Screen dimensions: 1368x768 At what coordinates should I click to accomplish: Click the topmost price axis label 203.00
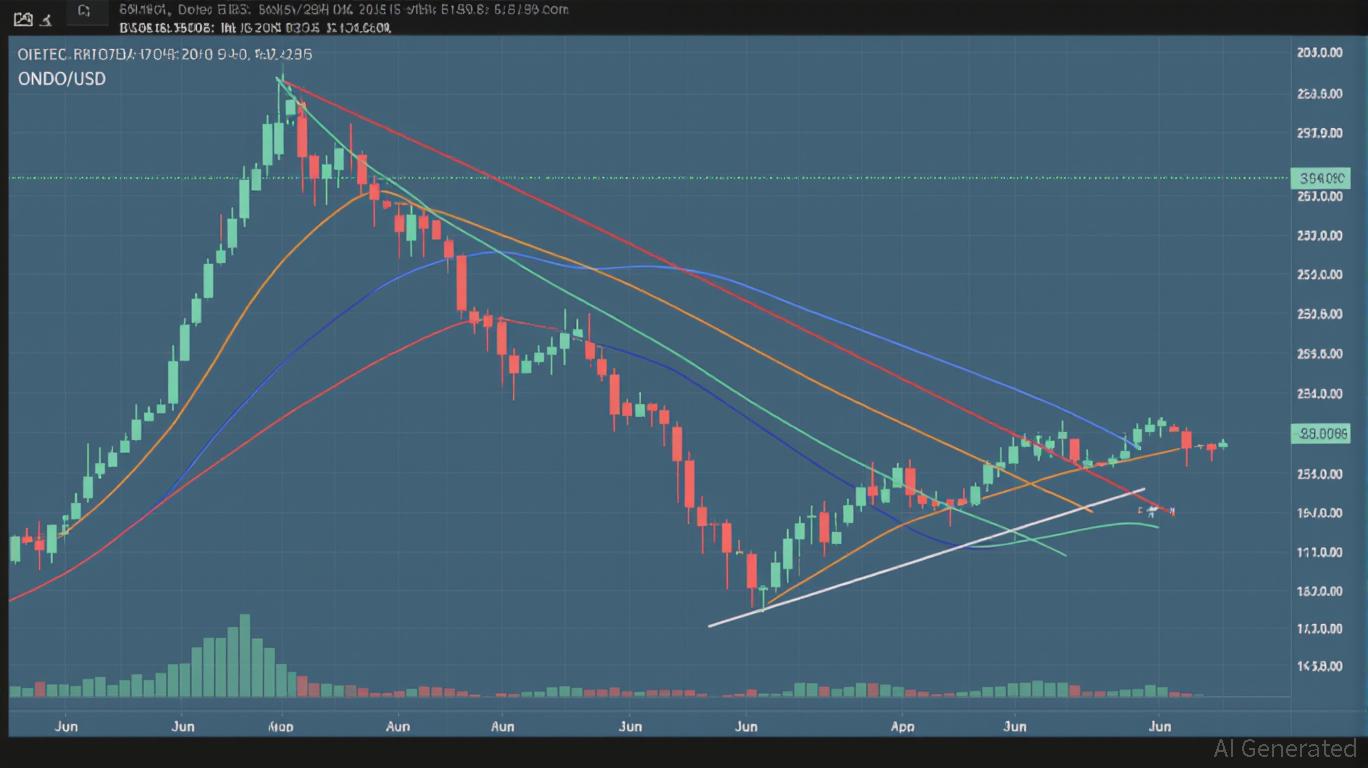pyautogui.click(x=1318, y=54)
